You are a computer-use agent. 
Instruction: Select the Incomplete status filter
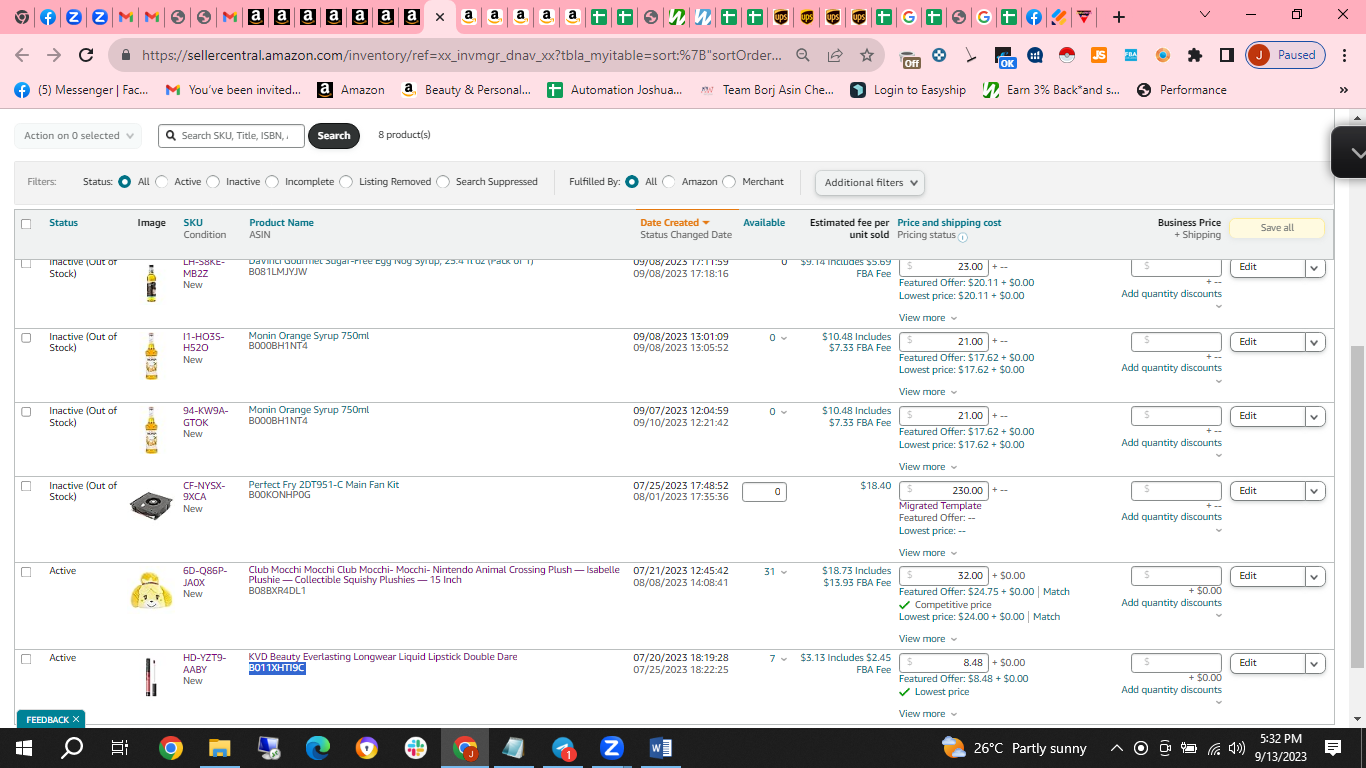click(272, 182)
